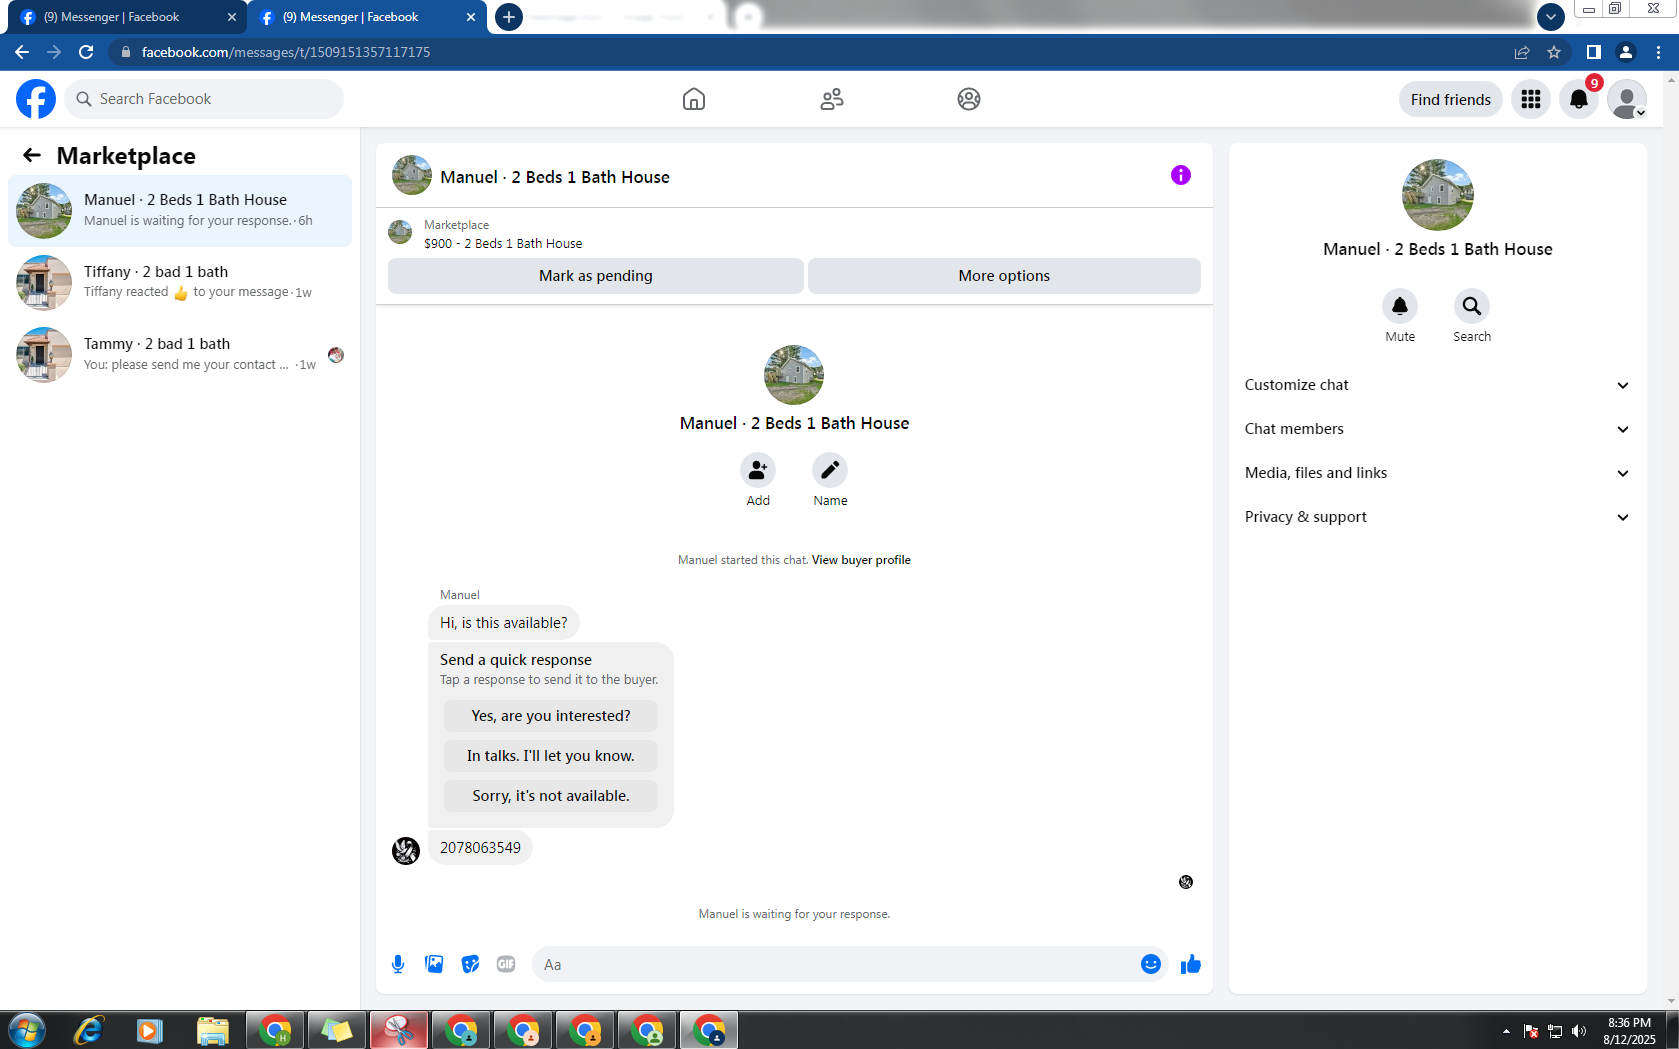Attach a file or photo icon
This screenshot has height=1049, width=1679.
click(x=434, y=964)
